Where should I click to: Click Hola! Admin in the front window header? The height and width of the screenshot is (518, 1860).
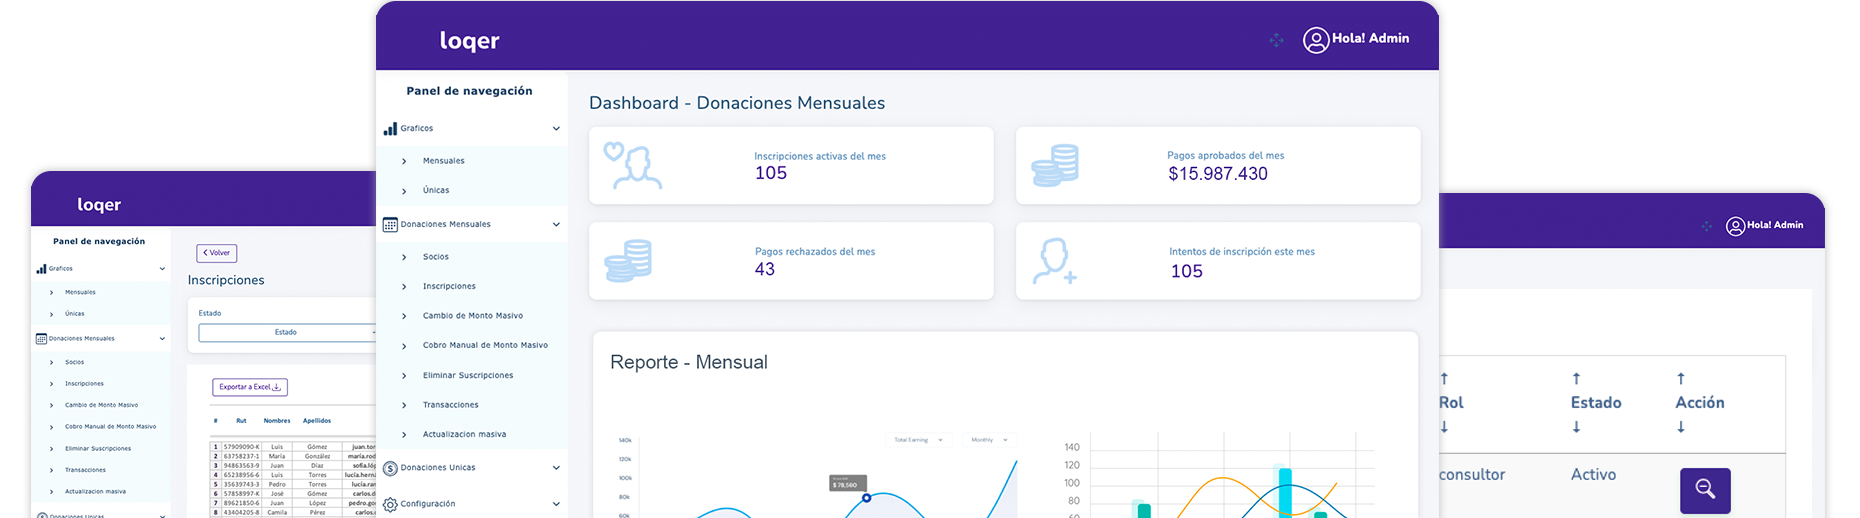point(1370,39)
